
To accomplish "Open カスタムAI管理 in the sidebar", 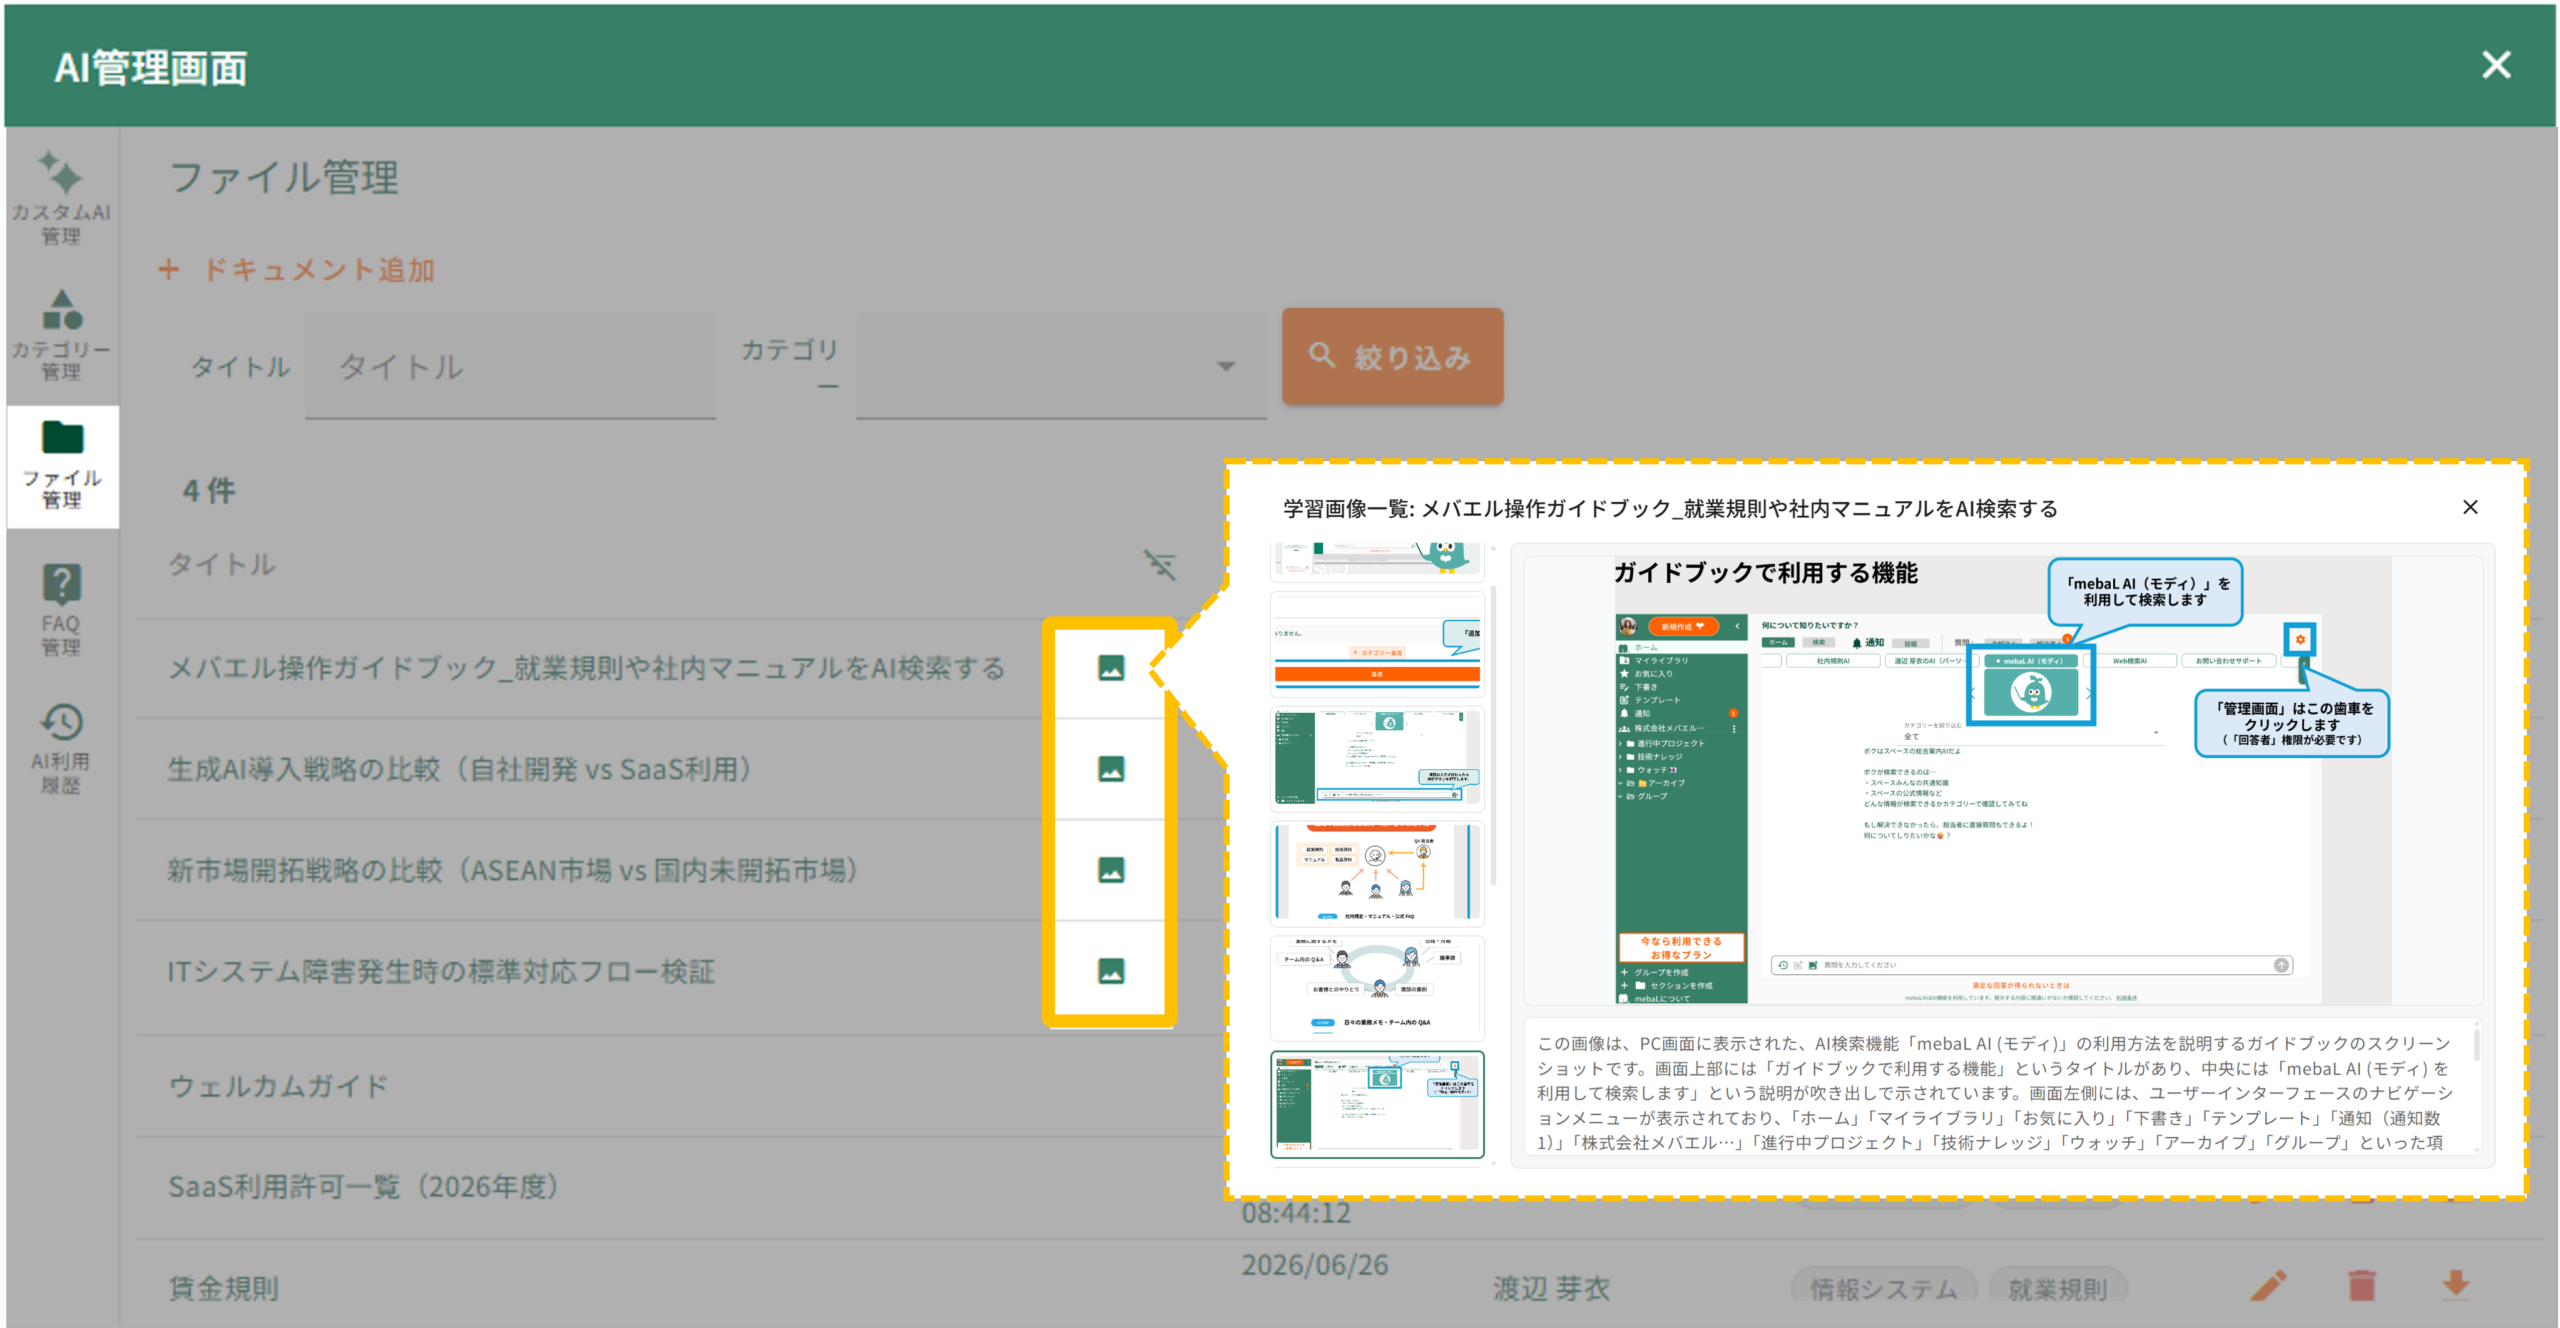I will tap(61, 198).
